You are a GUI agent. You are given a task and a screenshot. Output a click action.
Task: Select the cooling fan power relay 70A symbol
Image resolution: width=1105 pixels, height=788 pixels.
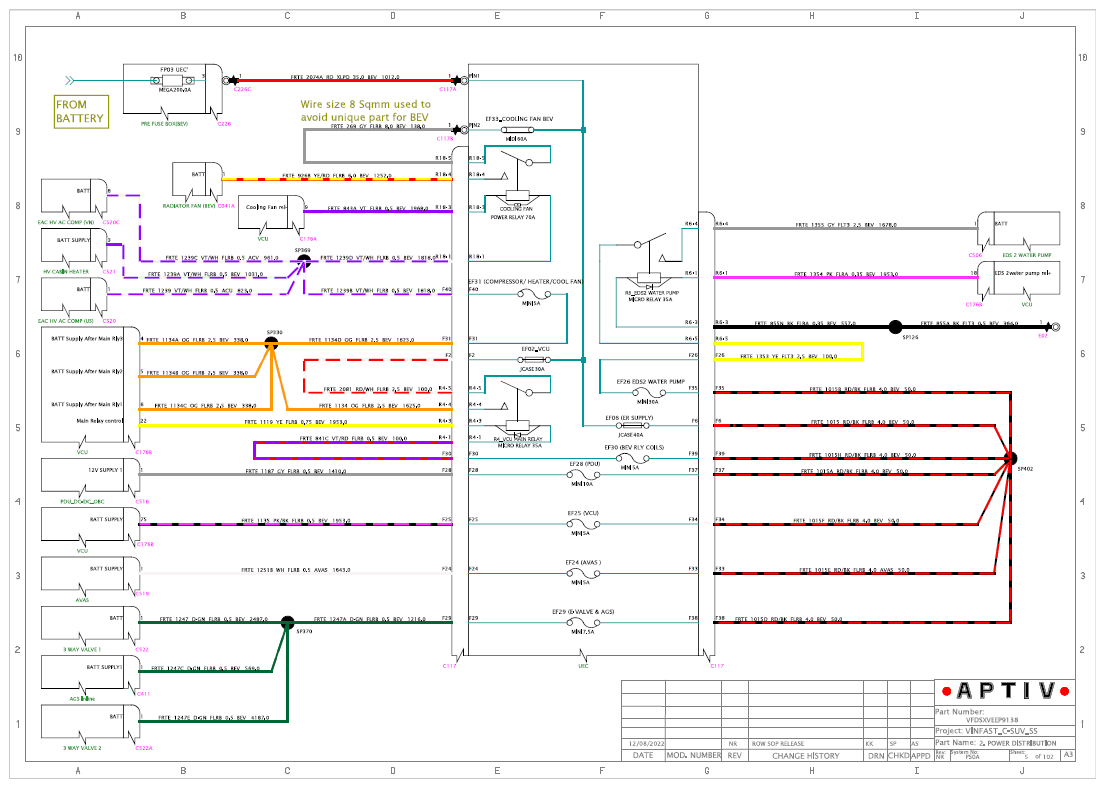pyautogui.click(x=517, y=195)
